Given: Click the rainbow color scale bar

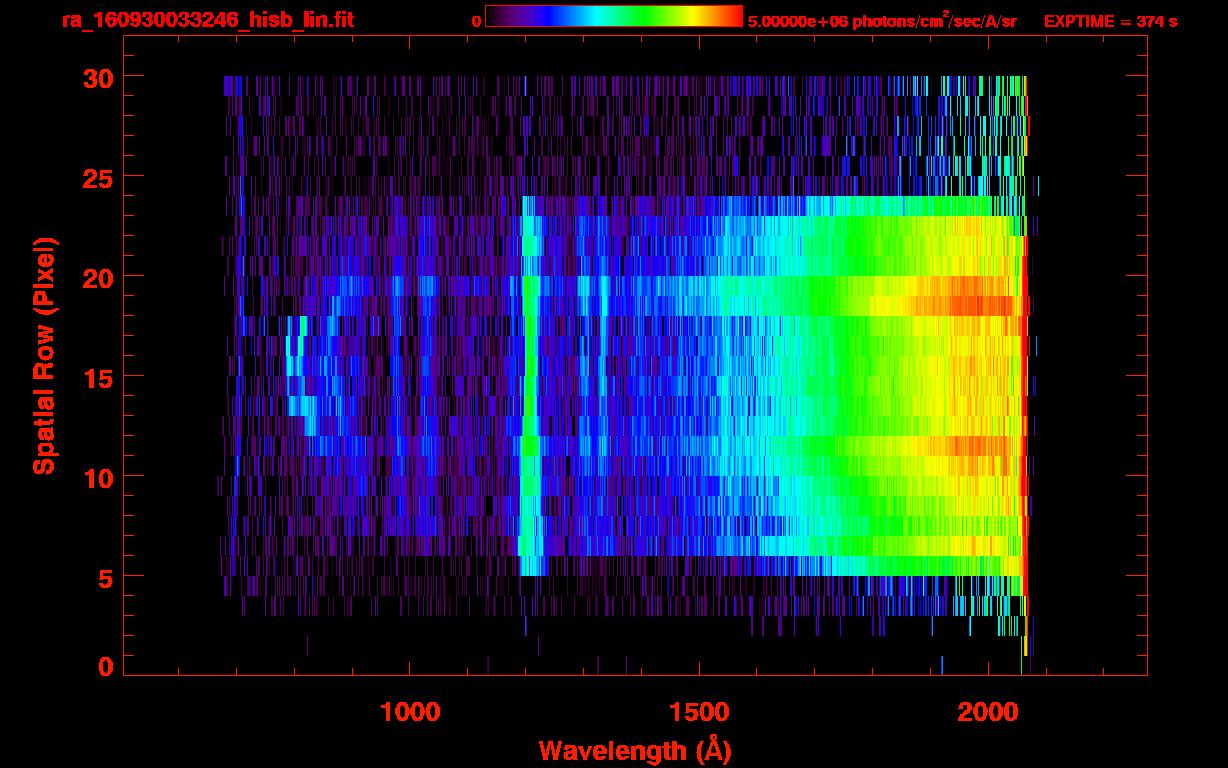Looking at the screenshot, I should pyautogui.click(x=614, y=17).
